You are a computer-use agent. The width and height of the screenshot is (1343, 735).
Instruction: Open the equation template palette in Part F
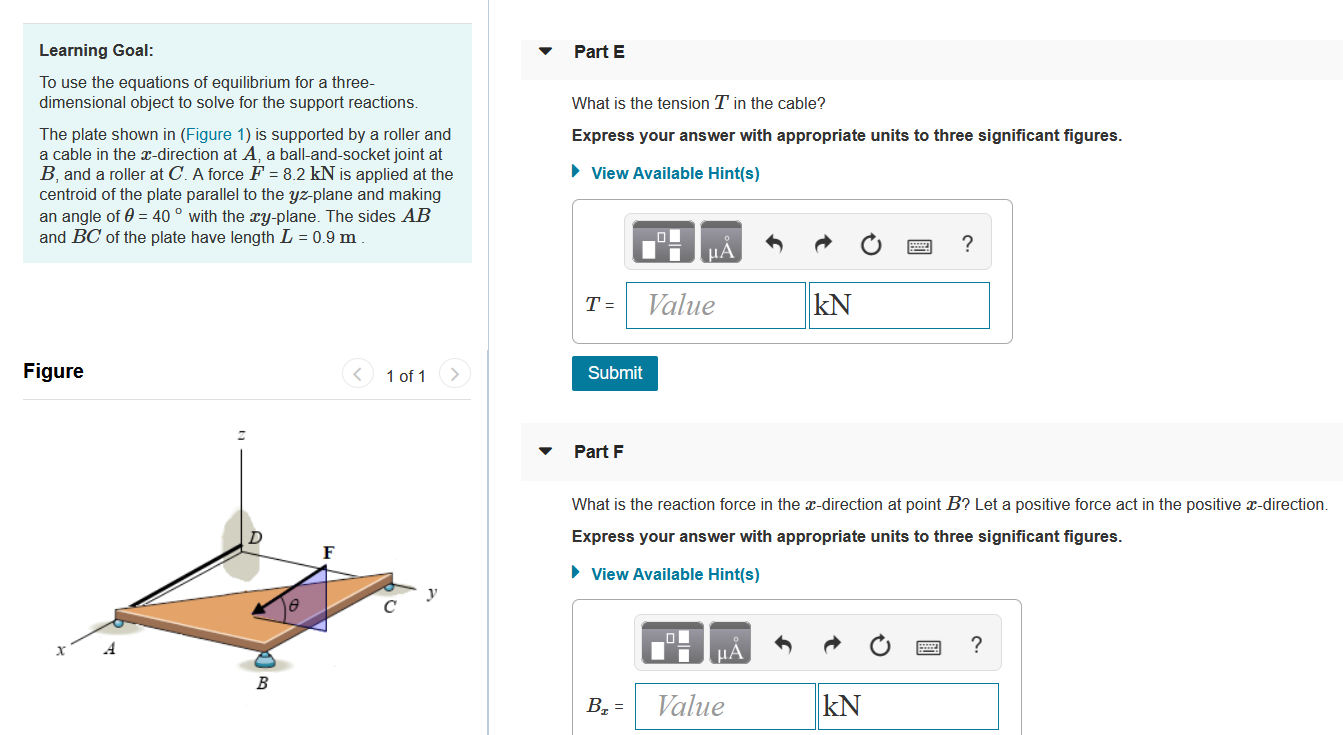click(670, 642)
